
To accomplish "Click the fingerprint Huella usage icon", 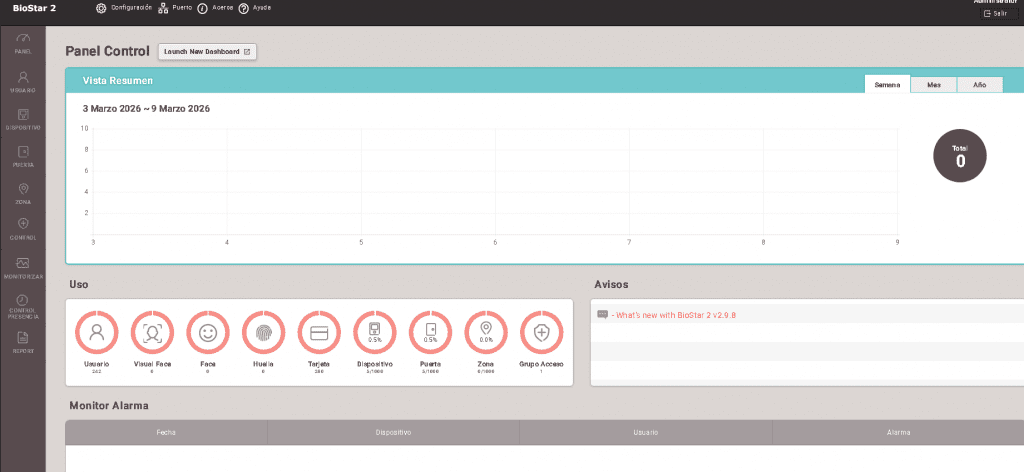I will point(264,332).
